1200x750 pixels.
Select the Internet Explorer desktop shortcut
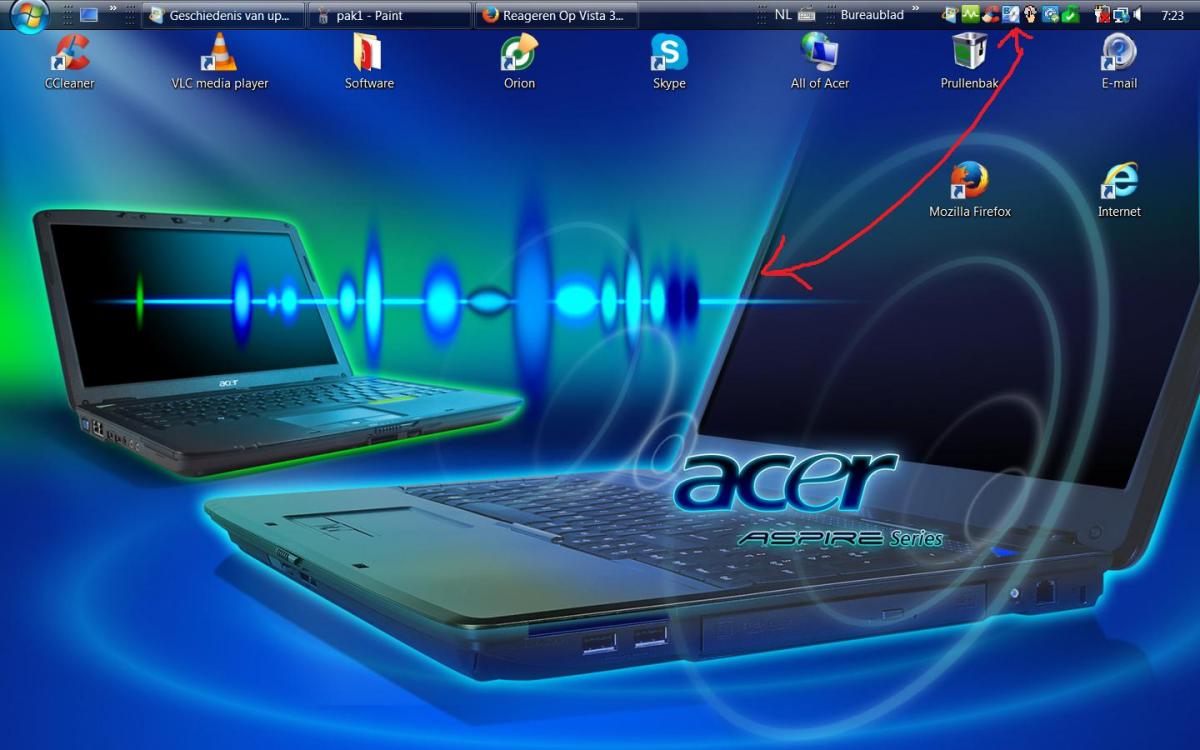[x=1119, y=189]
